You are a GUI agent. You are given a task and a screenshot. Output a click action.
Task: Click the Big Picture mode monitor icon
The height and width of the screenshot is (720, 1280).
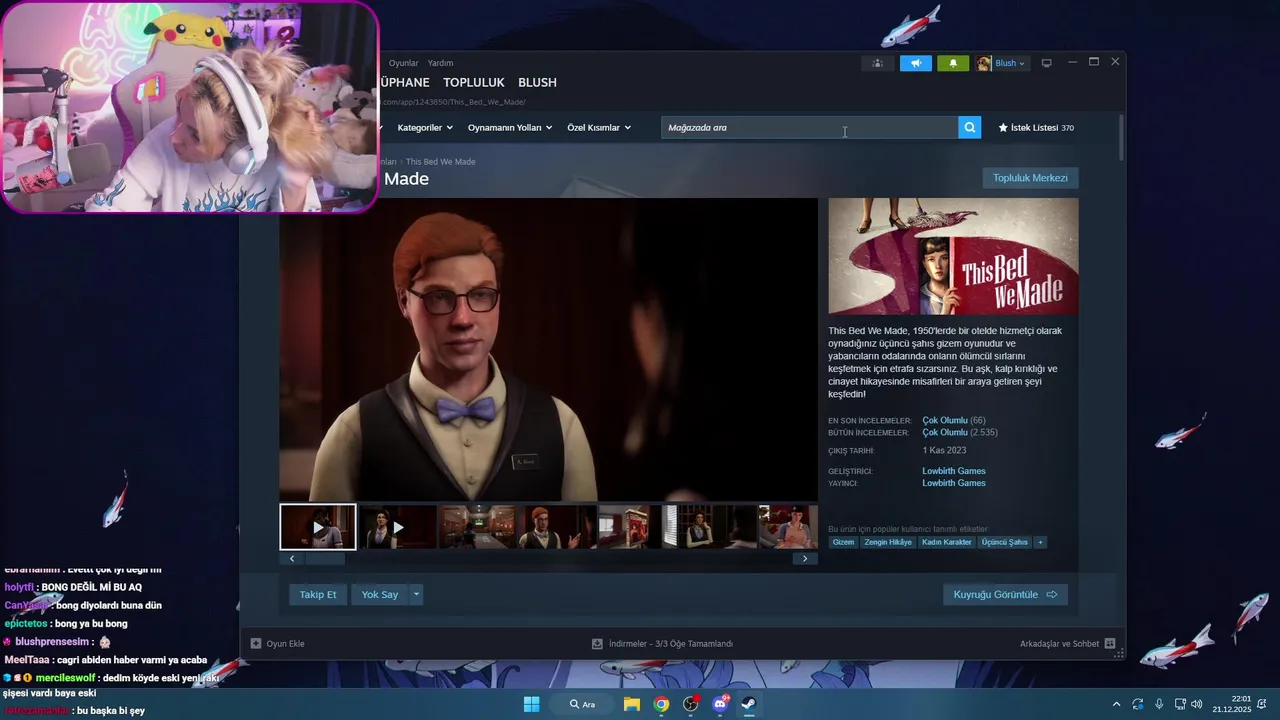click(x=1046, y=63)
